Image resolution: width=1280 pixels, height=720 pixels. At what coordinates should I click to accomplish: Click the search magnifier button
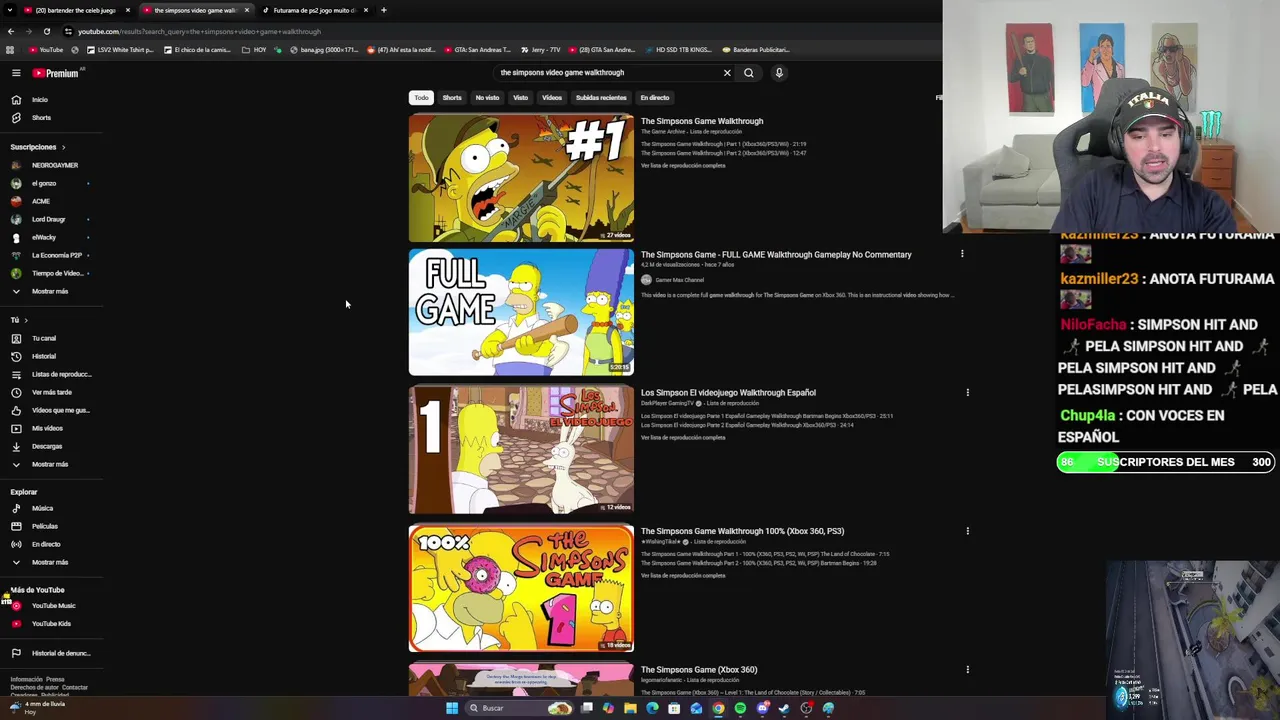pos(749,73)
